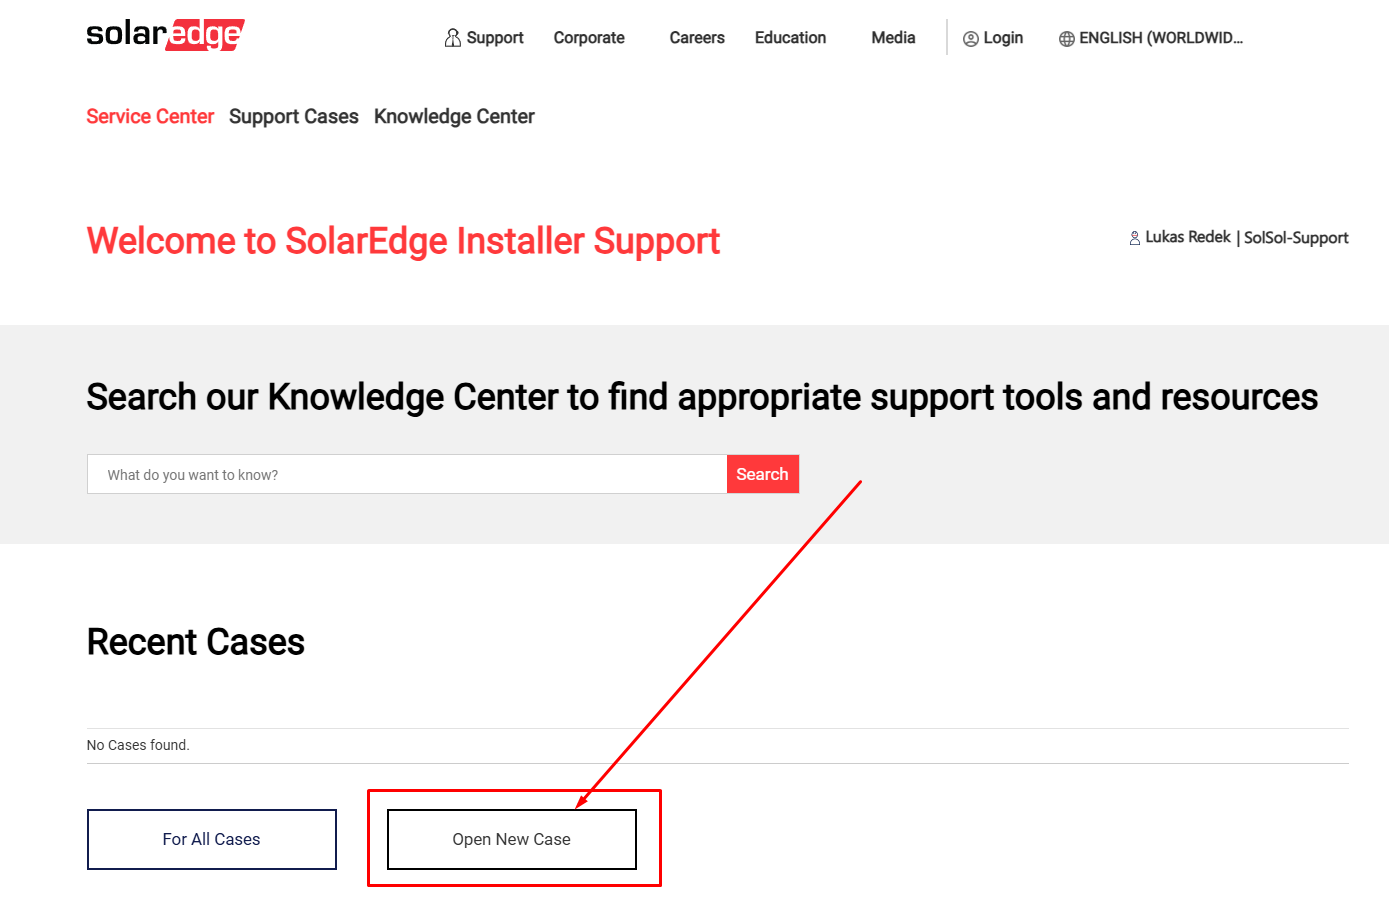
Task: Click the SolarEdge logo
Action: click(165, 34)
